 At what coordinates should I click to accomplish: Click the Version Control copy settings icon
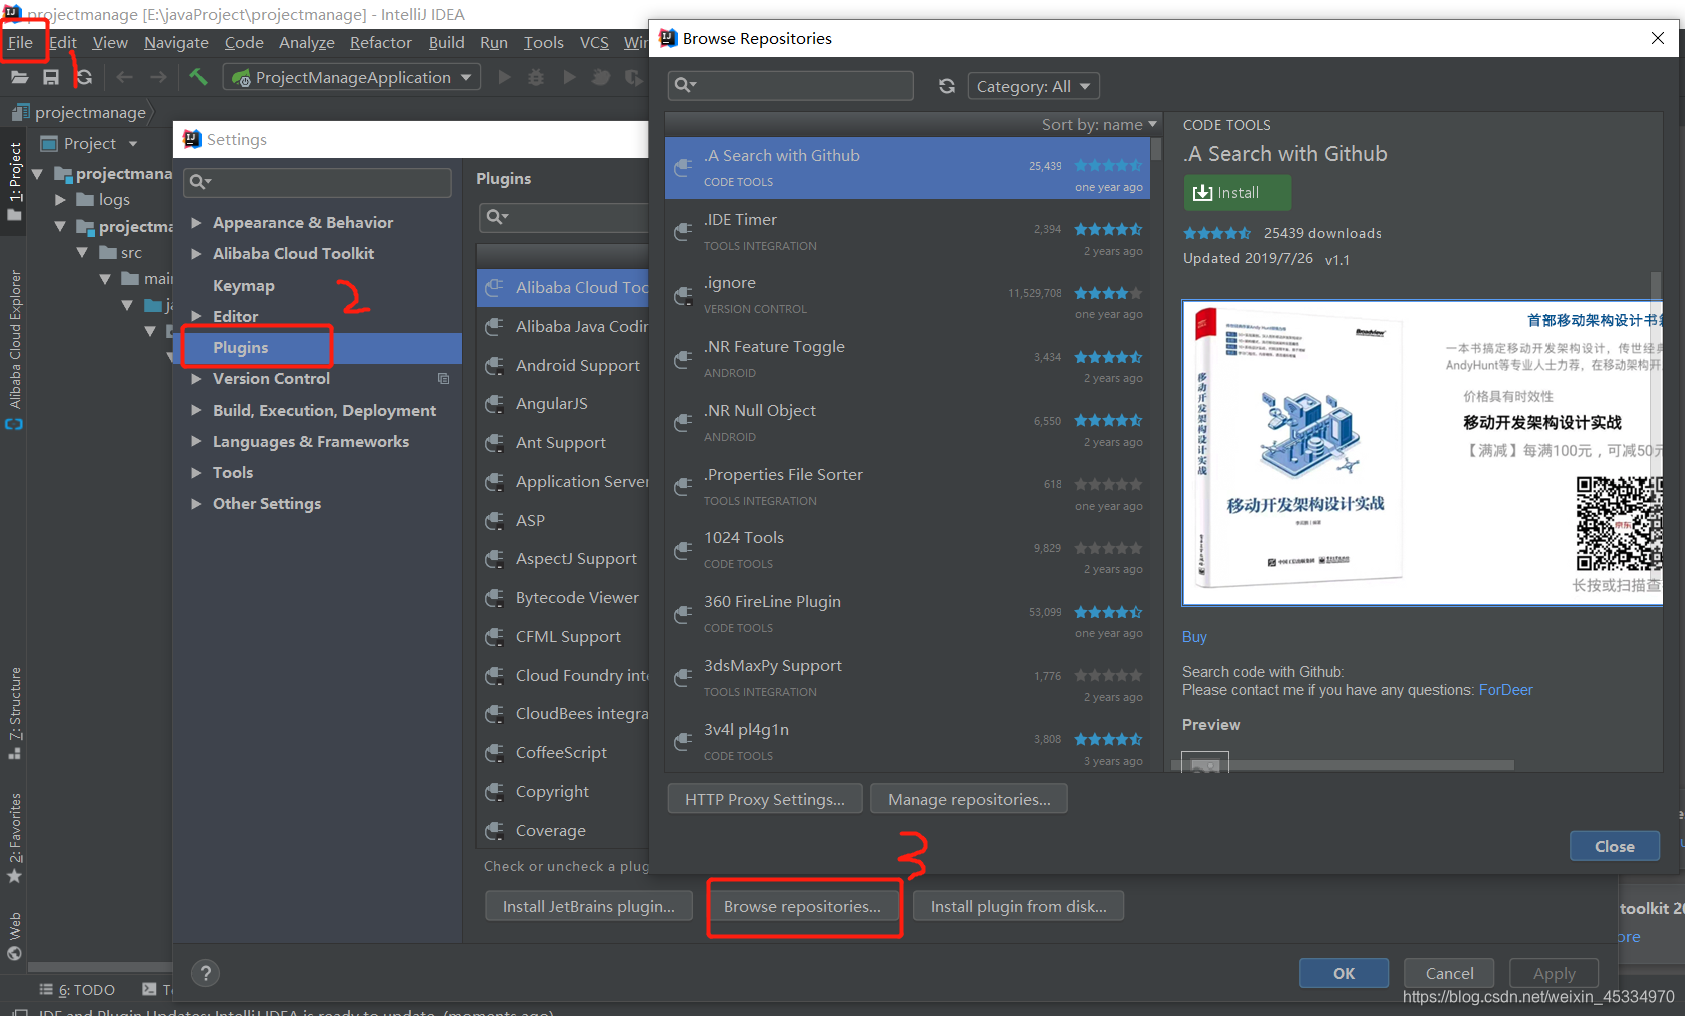(x=443, y=378)
